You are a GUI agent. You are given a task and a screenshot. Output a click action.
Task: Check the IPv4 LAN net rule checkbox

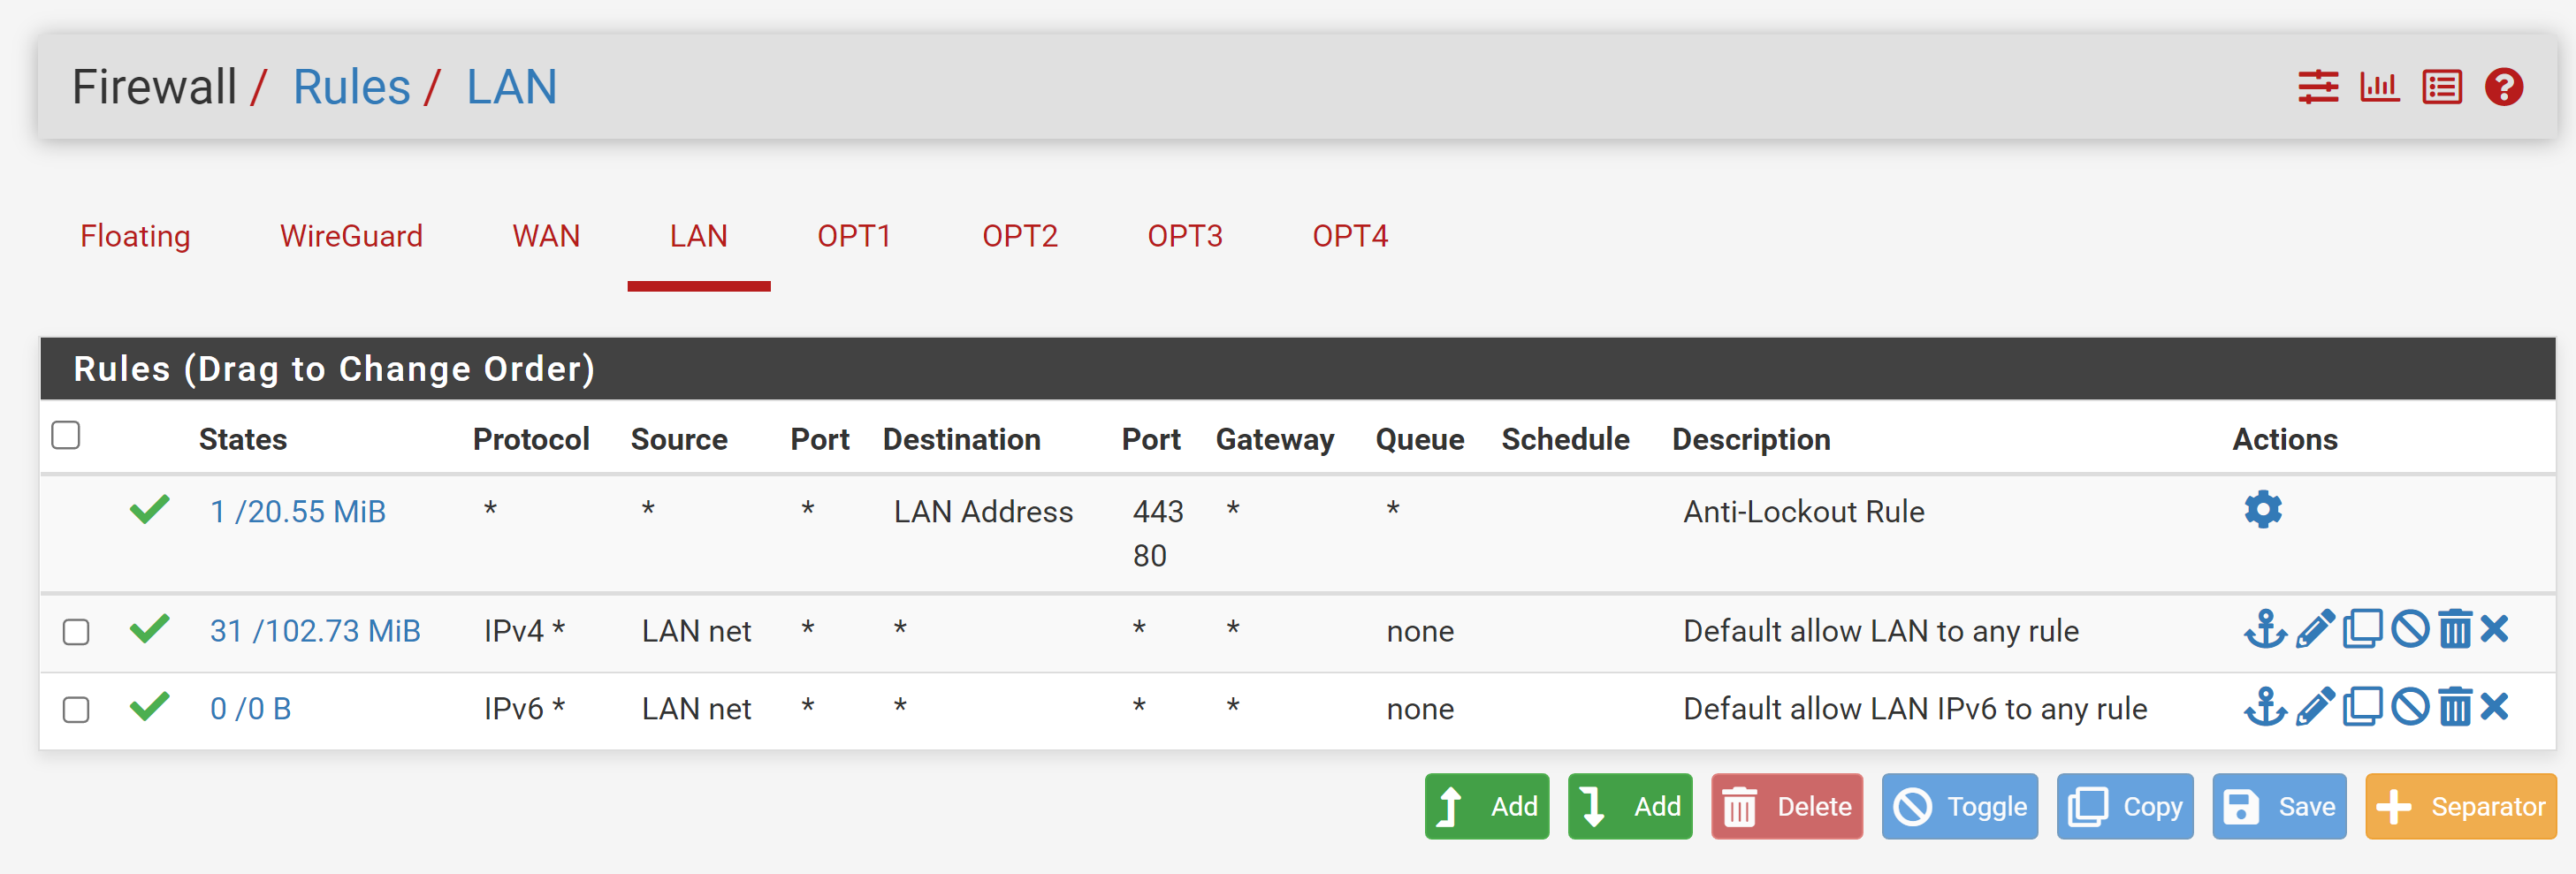coord(76,632)
